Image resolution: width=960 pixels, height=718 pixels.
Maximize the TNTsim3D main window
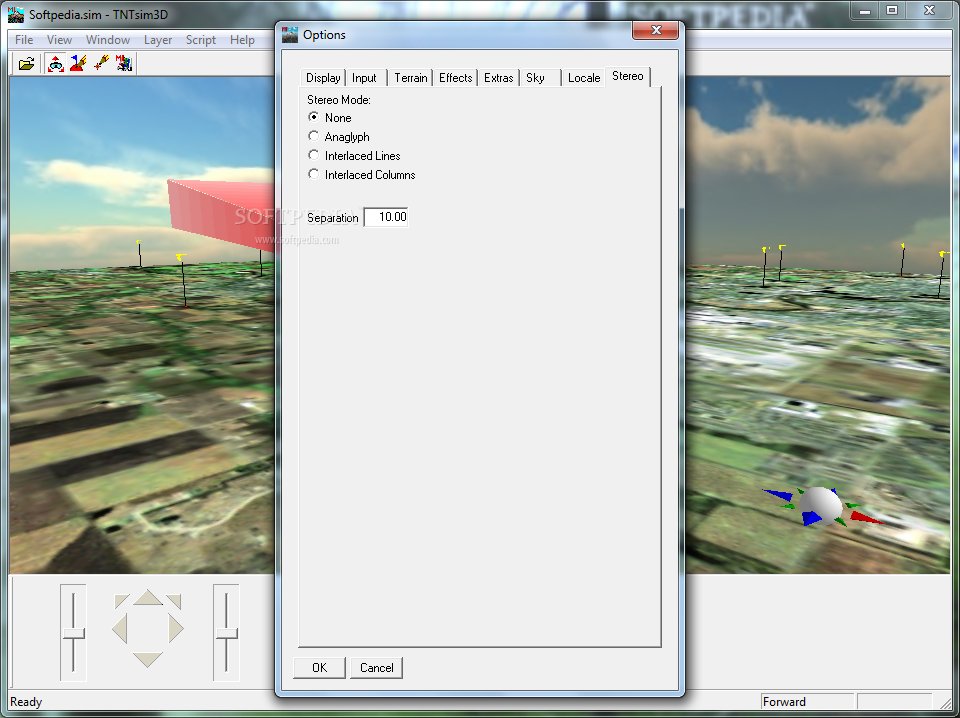tap(893, 10)
